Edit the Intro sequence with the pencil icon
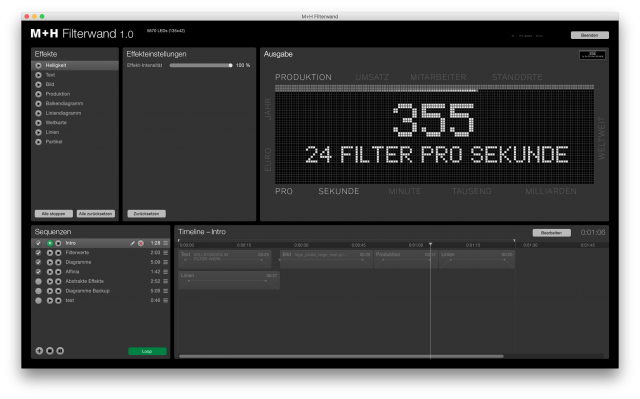This screenshot has height=399, width=640. click(132, 243)
